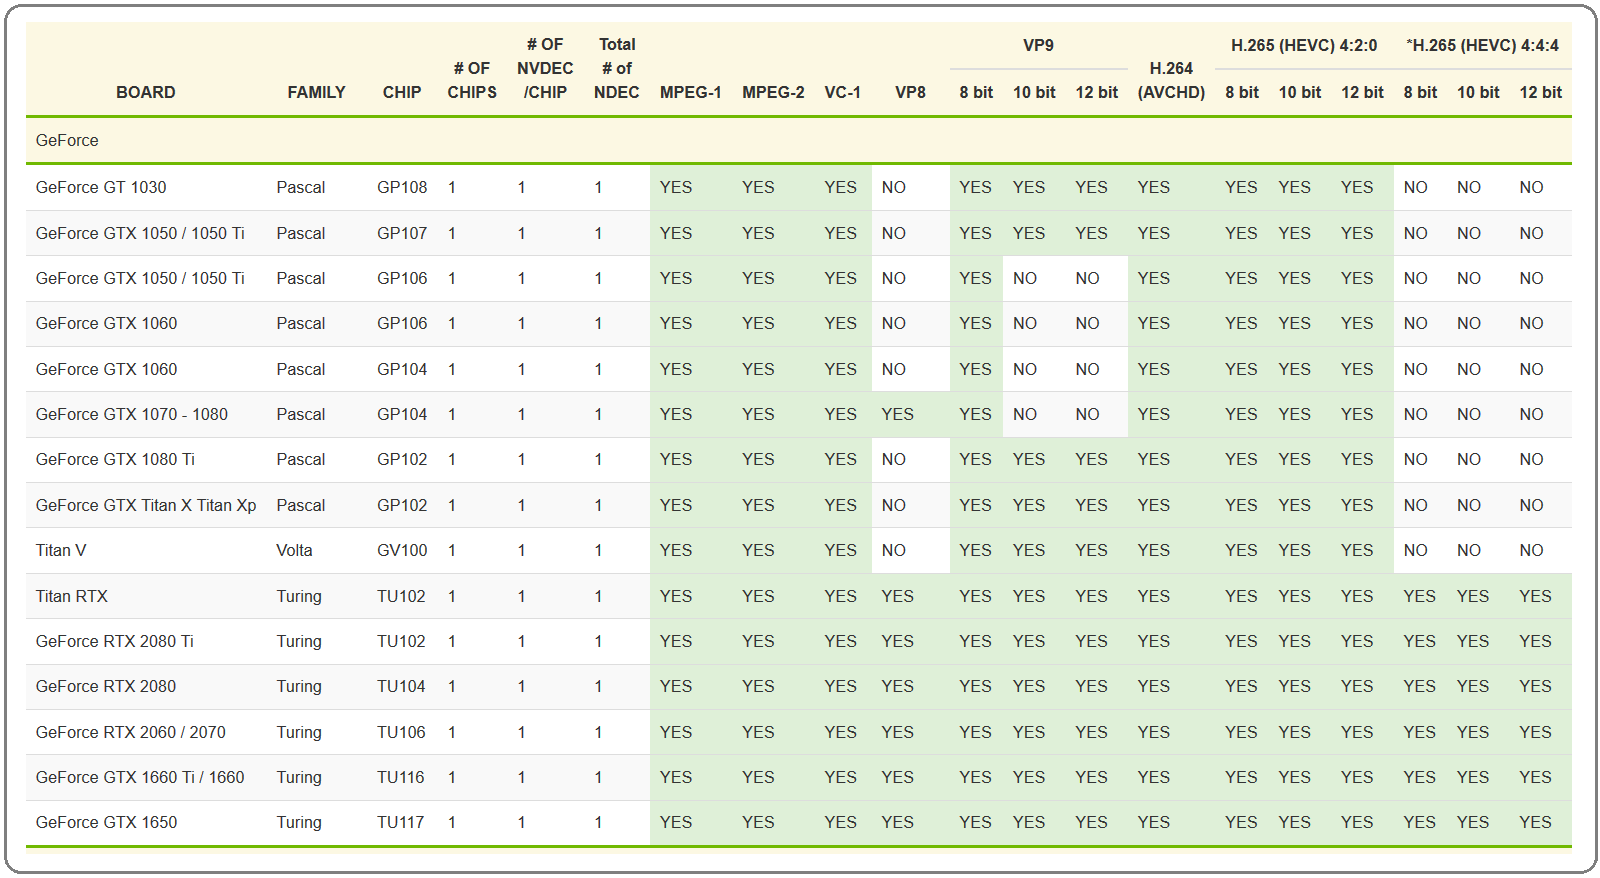This screenshot has height=878, width=1600.
Task: Click the 'Titan RTX' board name
Action: tap(72, 596)
